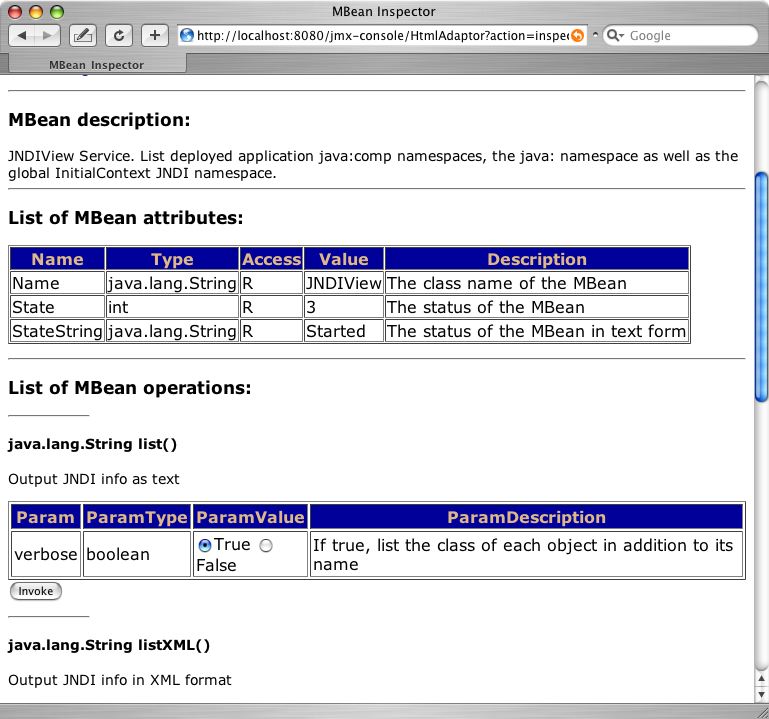This screenshot has height=719, width=769.
Task: Click the URL address field
Action: 383,35
